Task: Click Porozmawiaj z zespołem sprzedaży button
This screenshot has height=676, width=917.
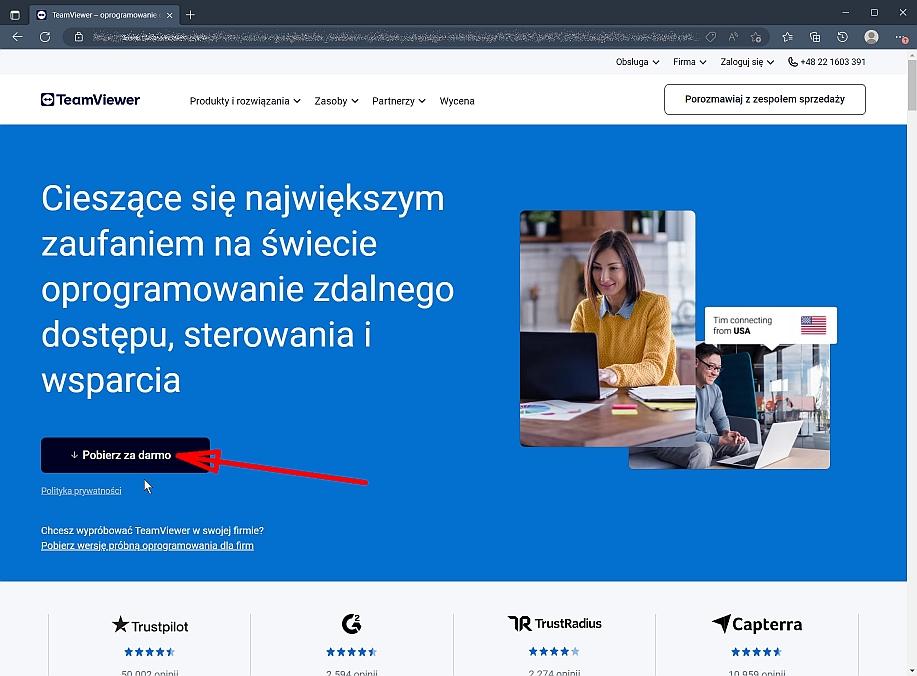Action: 765,99
